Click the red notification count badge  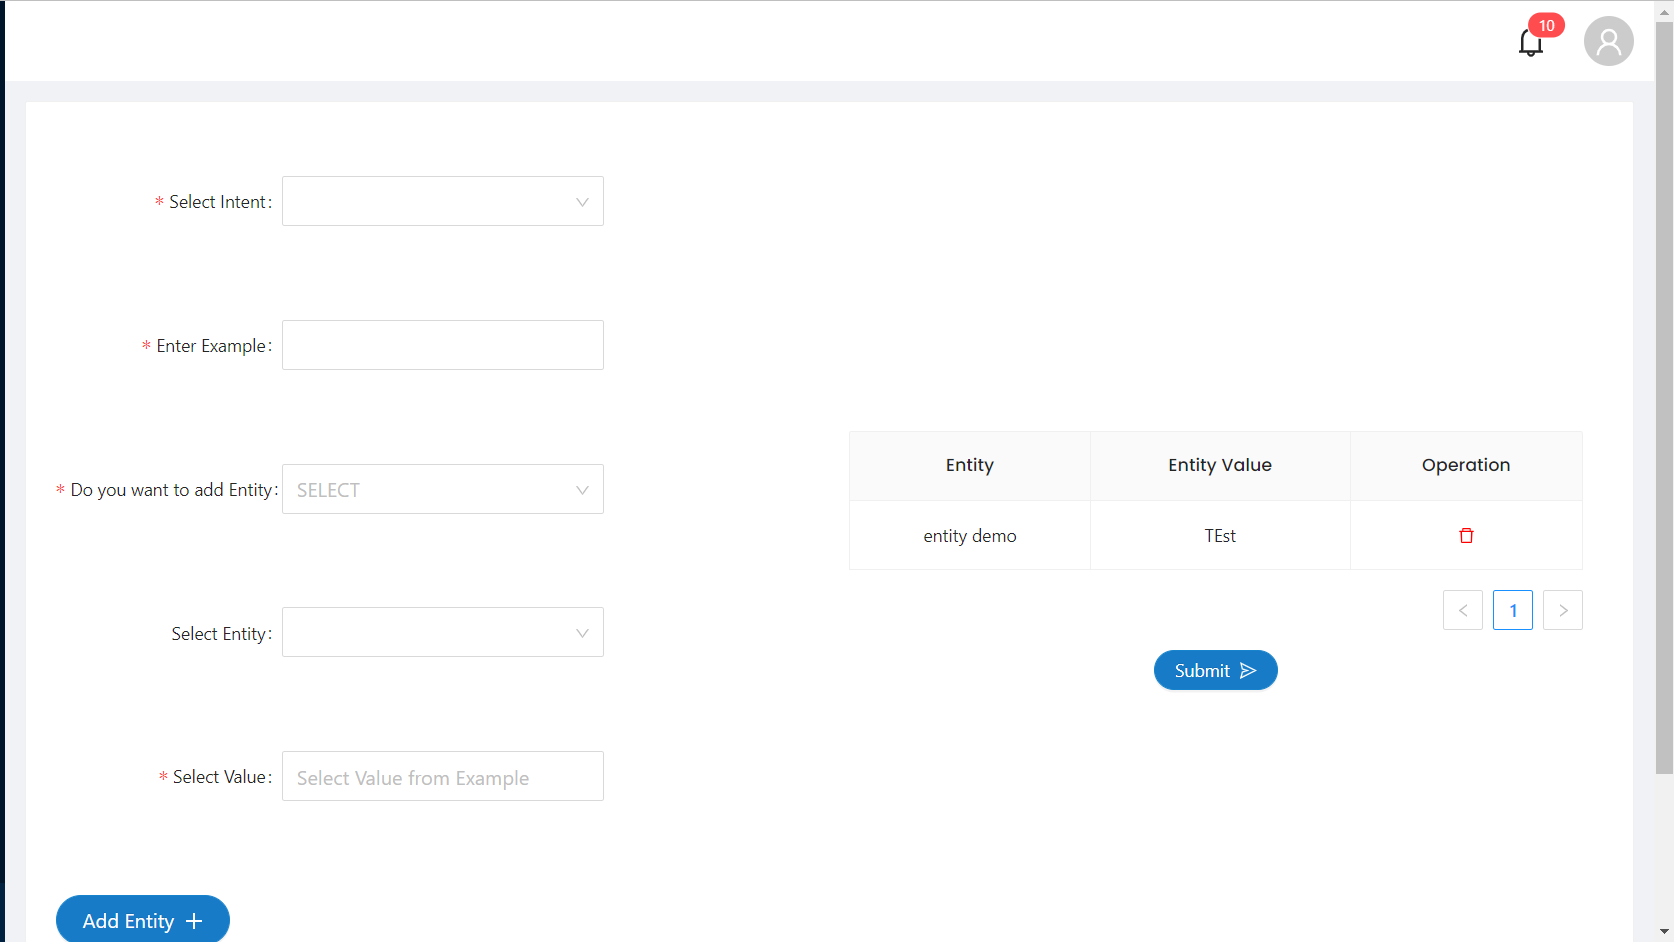click(1546, 25)
